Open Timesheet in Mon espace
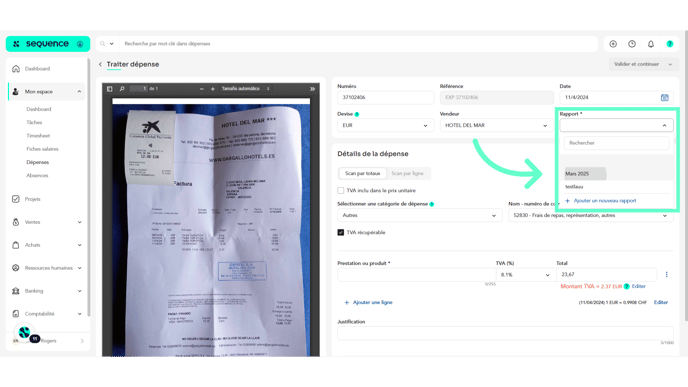Viewport: 688px width, 387px height. click(x=38, y=136)
